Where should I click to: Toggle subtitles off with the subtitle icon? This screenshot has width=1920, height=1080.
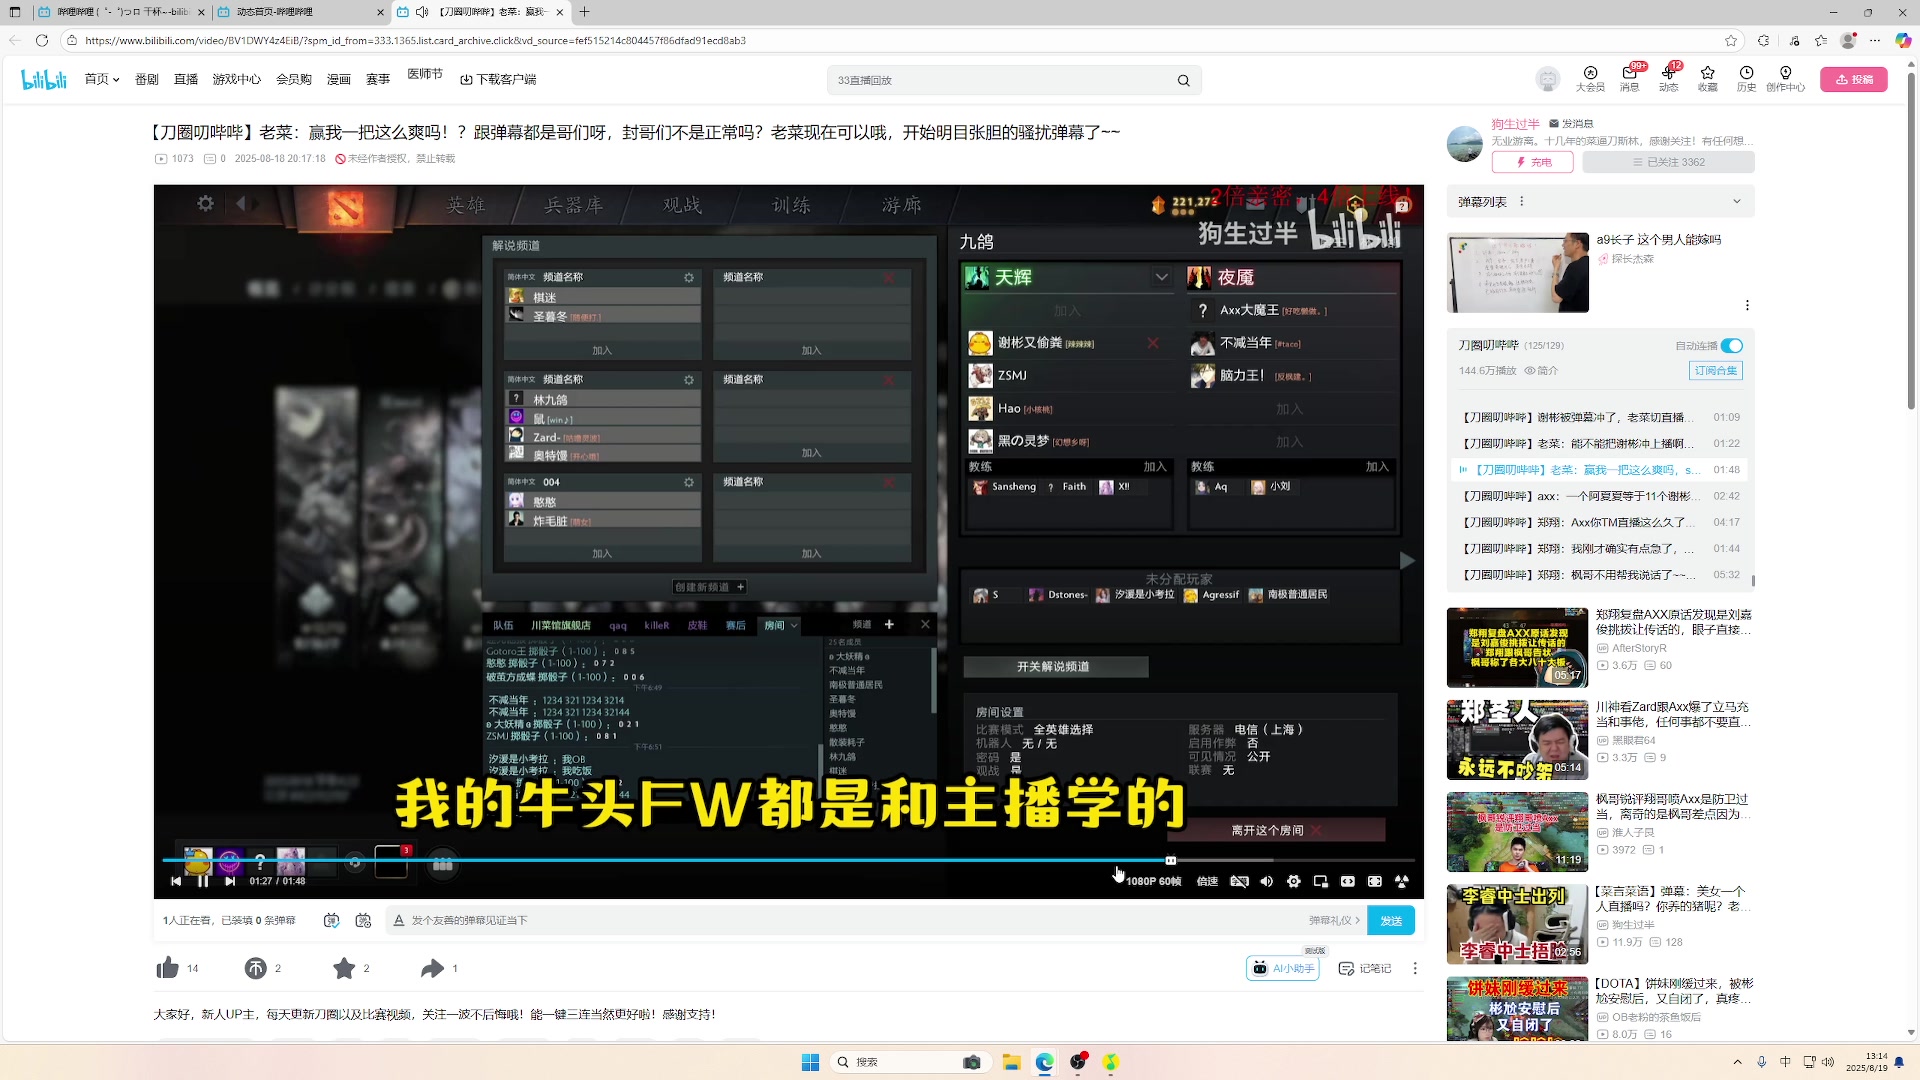click(x=1239, y=881)
